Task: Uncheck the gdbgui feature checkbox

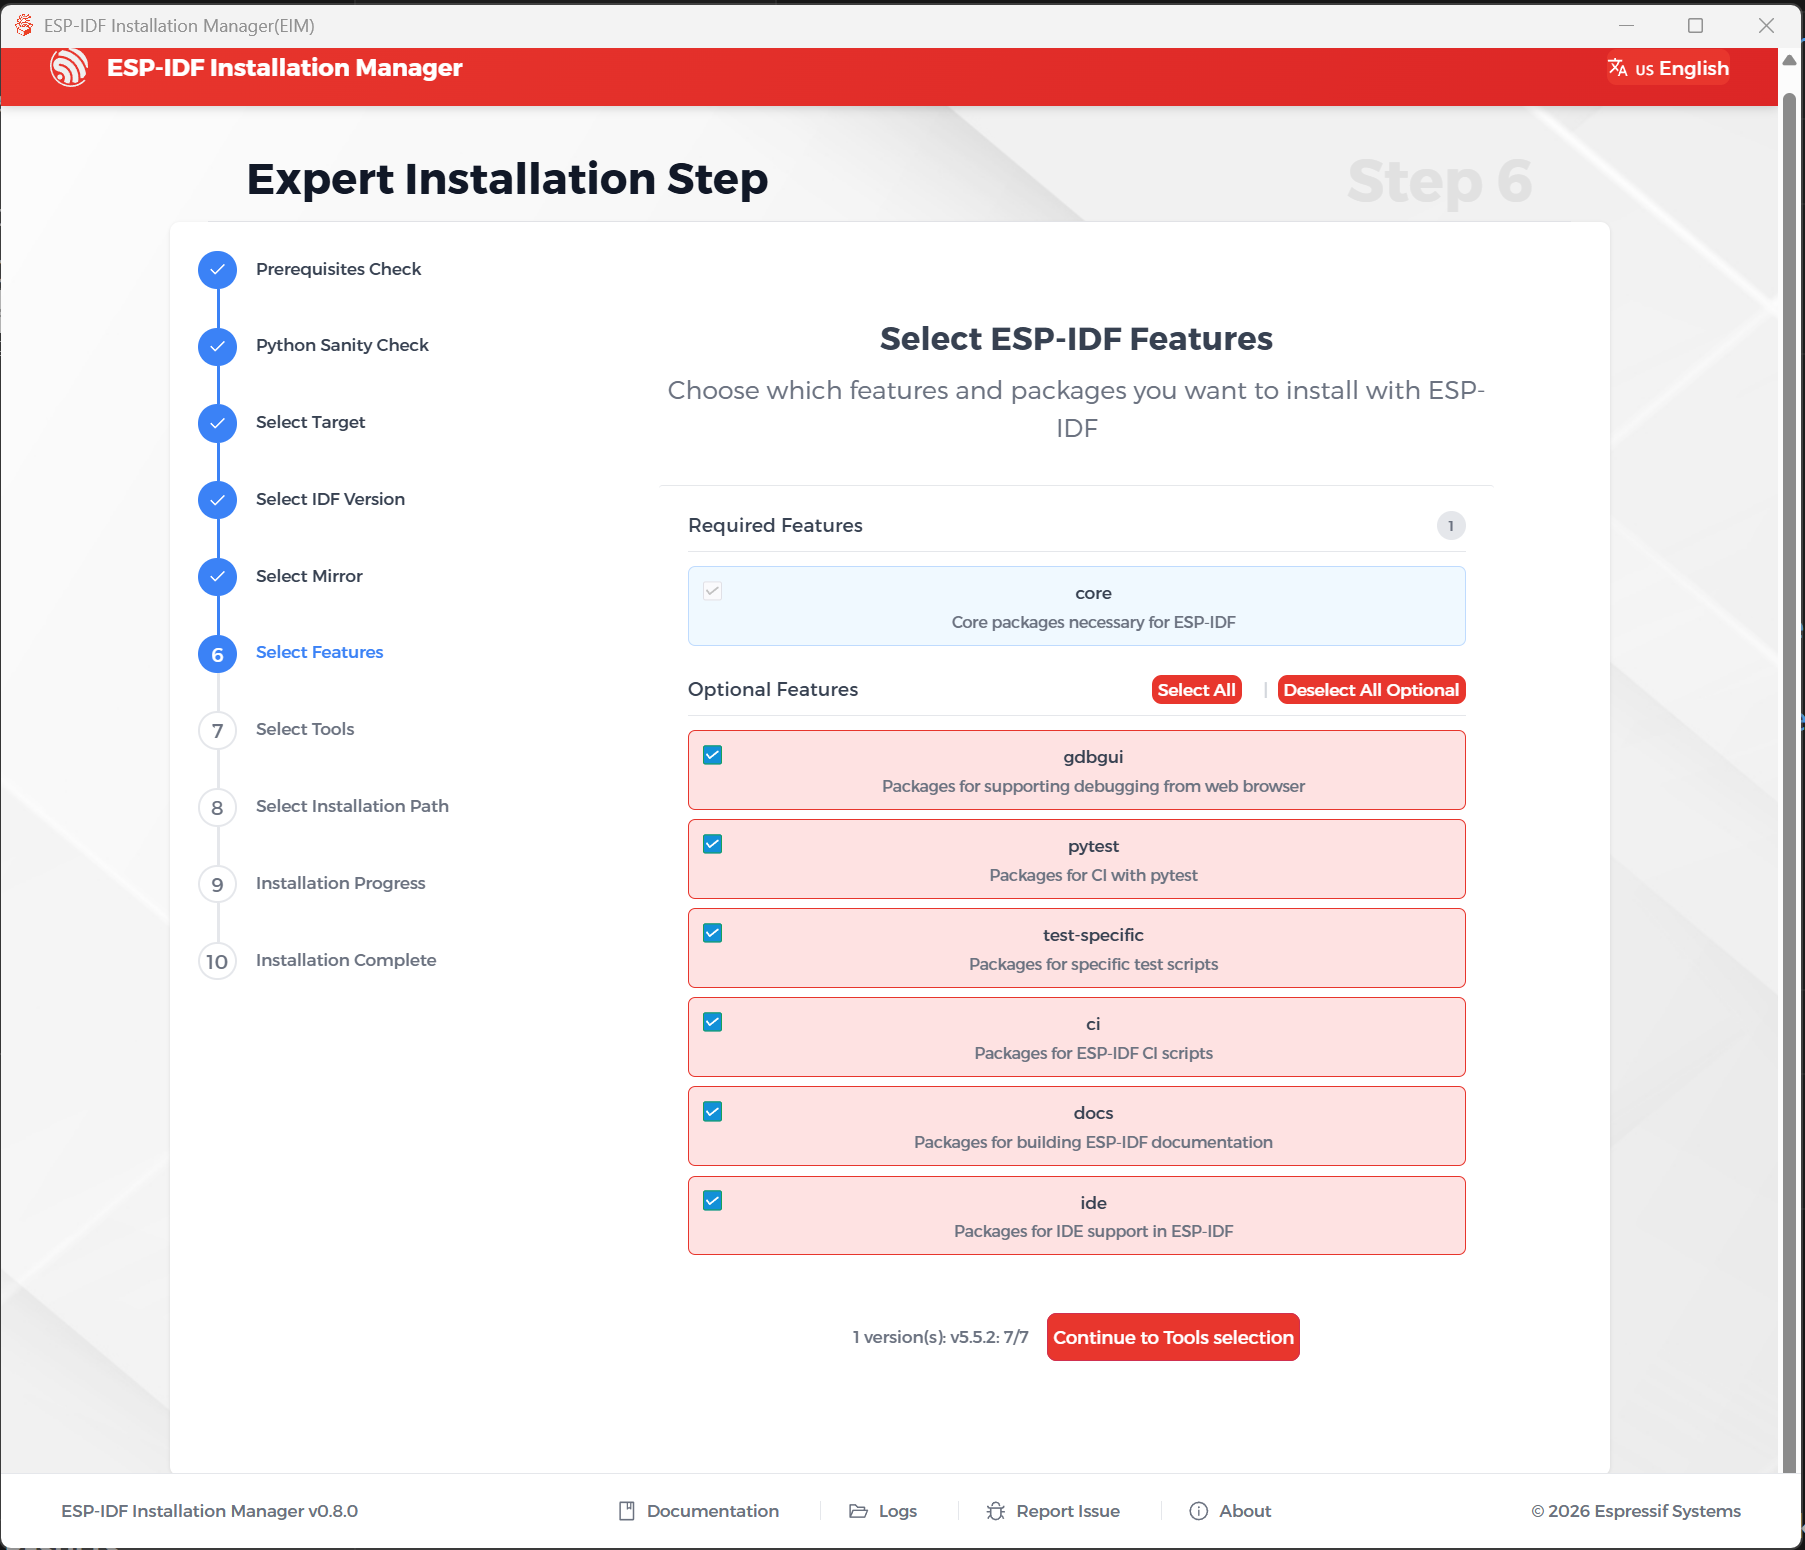Action: point(712,755)
